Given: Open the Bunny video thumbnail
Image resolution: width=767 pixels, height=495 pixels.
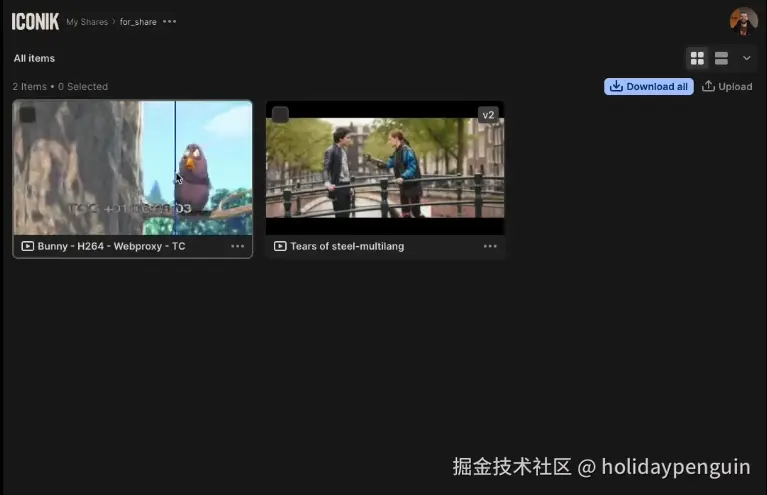Looking at the screenshot, I should pyautogui.click(x=133, y=168).
